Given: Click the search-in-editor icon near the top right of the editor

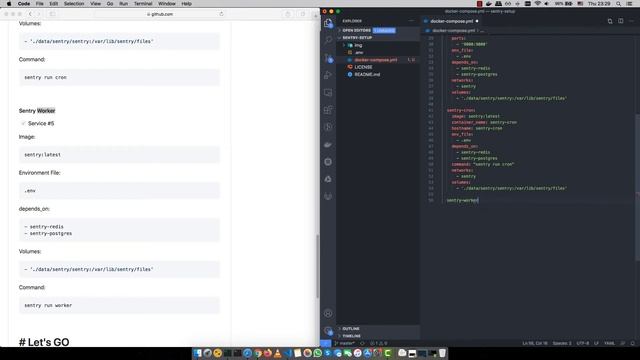Looking at the screenshot, I should (610, 21).
